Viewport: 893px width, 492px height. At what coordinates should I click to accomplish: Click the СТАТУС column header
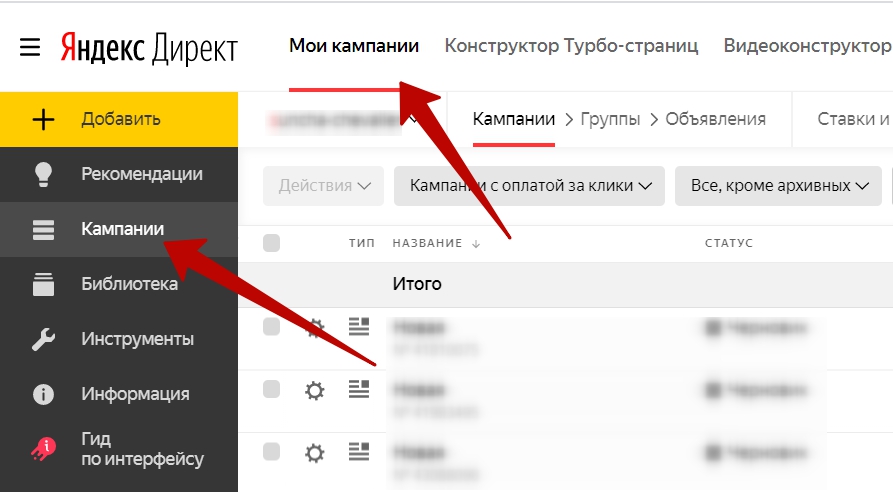729,243
